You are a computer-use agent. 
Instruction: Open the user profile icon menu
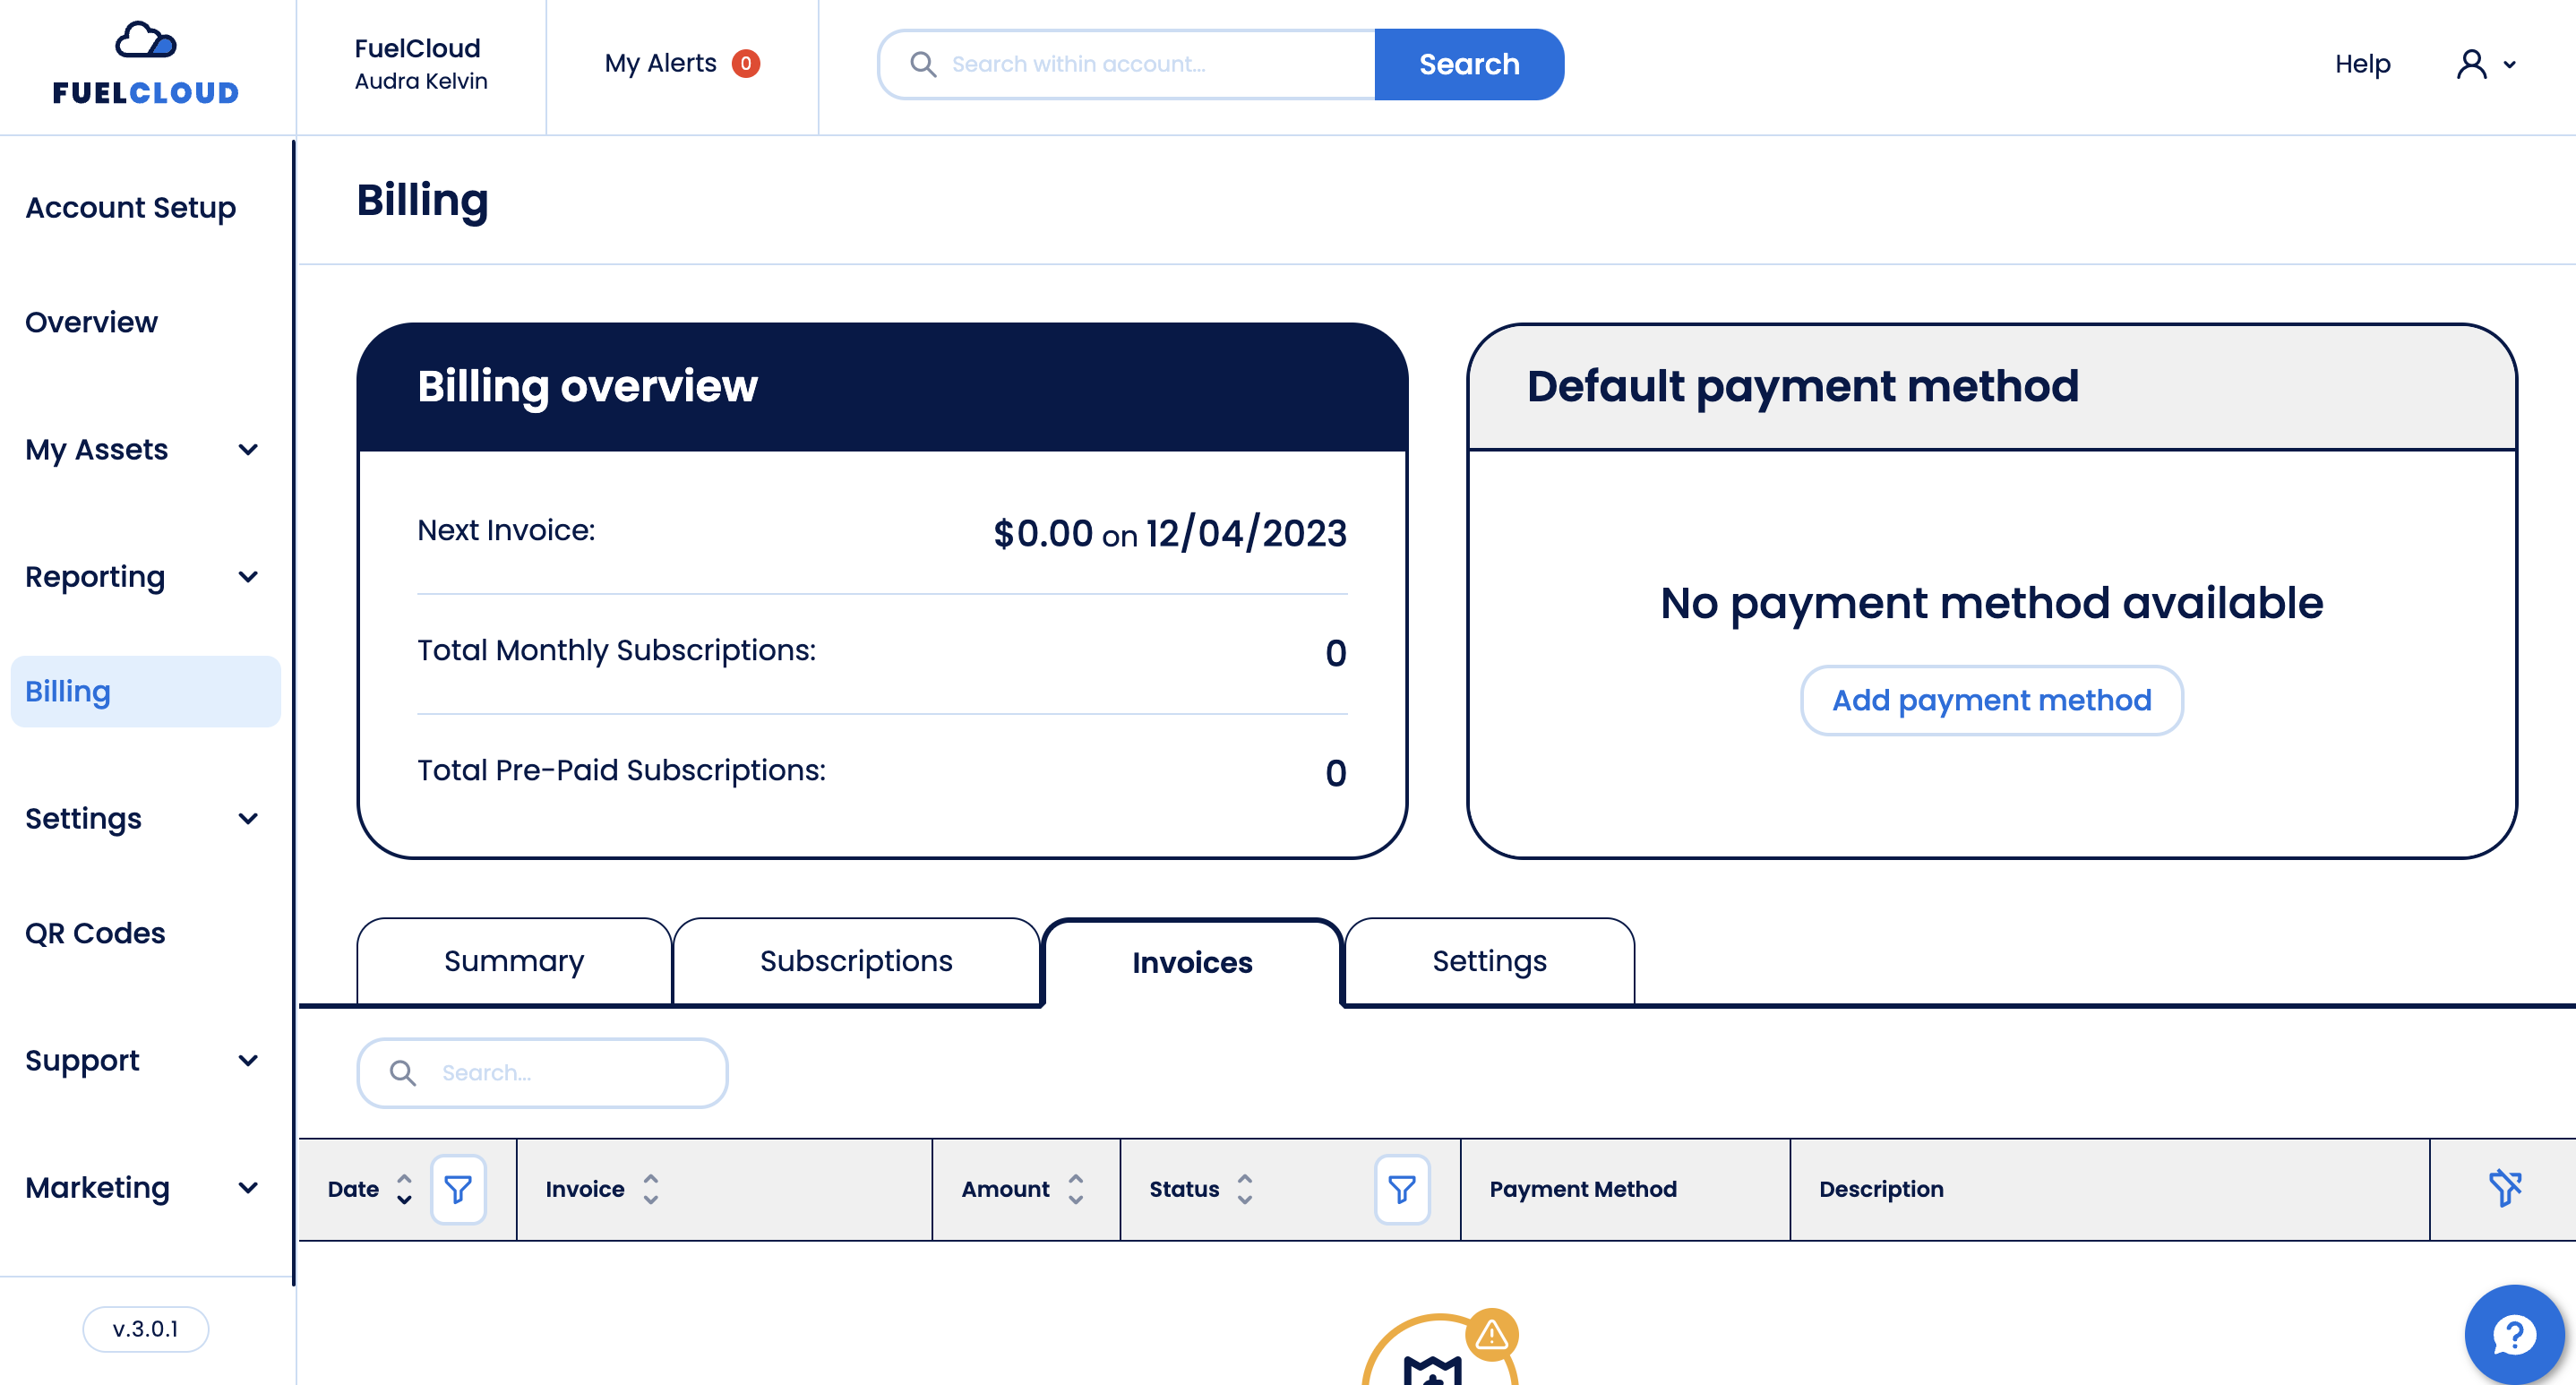(x=2471, y=64)
